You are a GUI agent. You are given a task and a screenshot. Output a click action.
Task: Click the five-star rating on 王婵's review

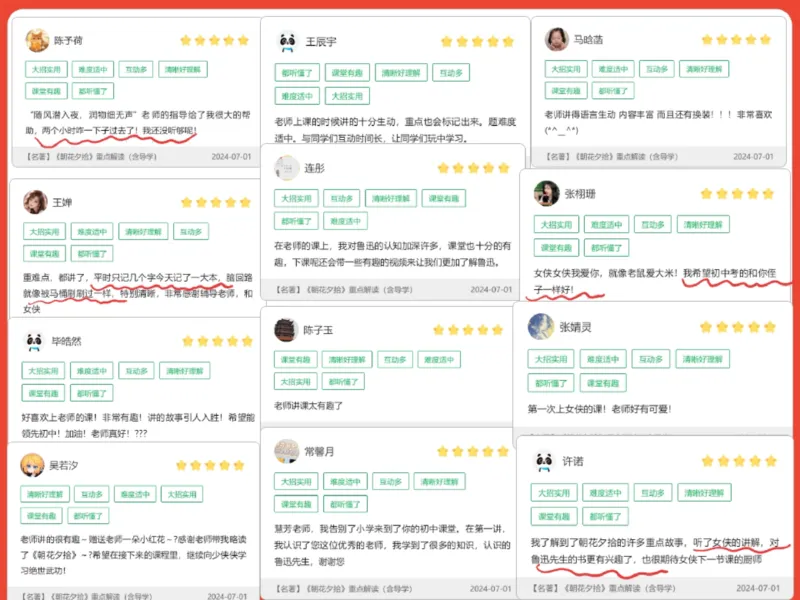[x=216, y=203]
